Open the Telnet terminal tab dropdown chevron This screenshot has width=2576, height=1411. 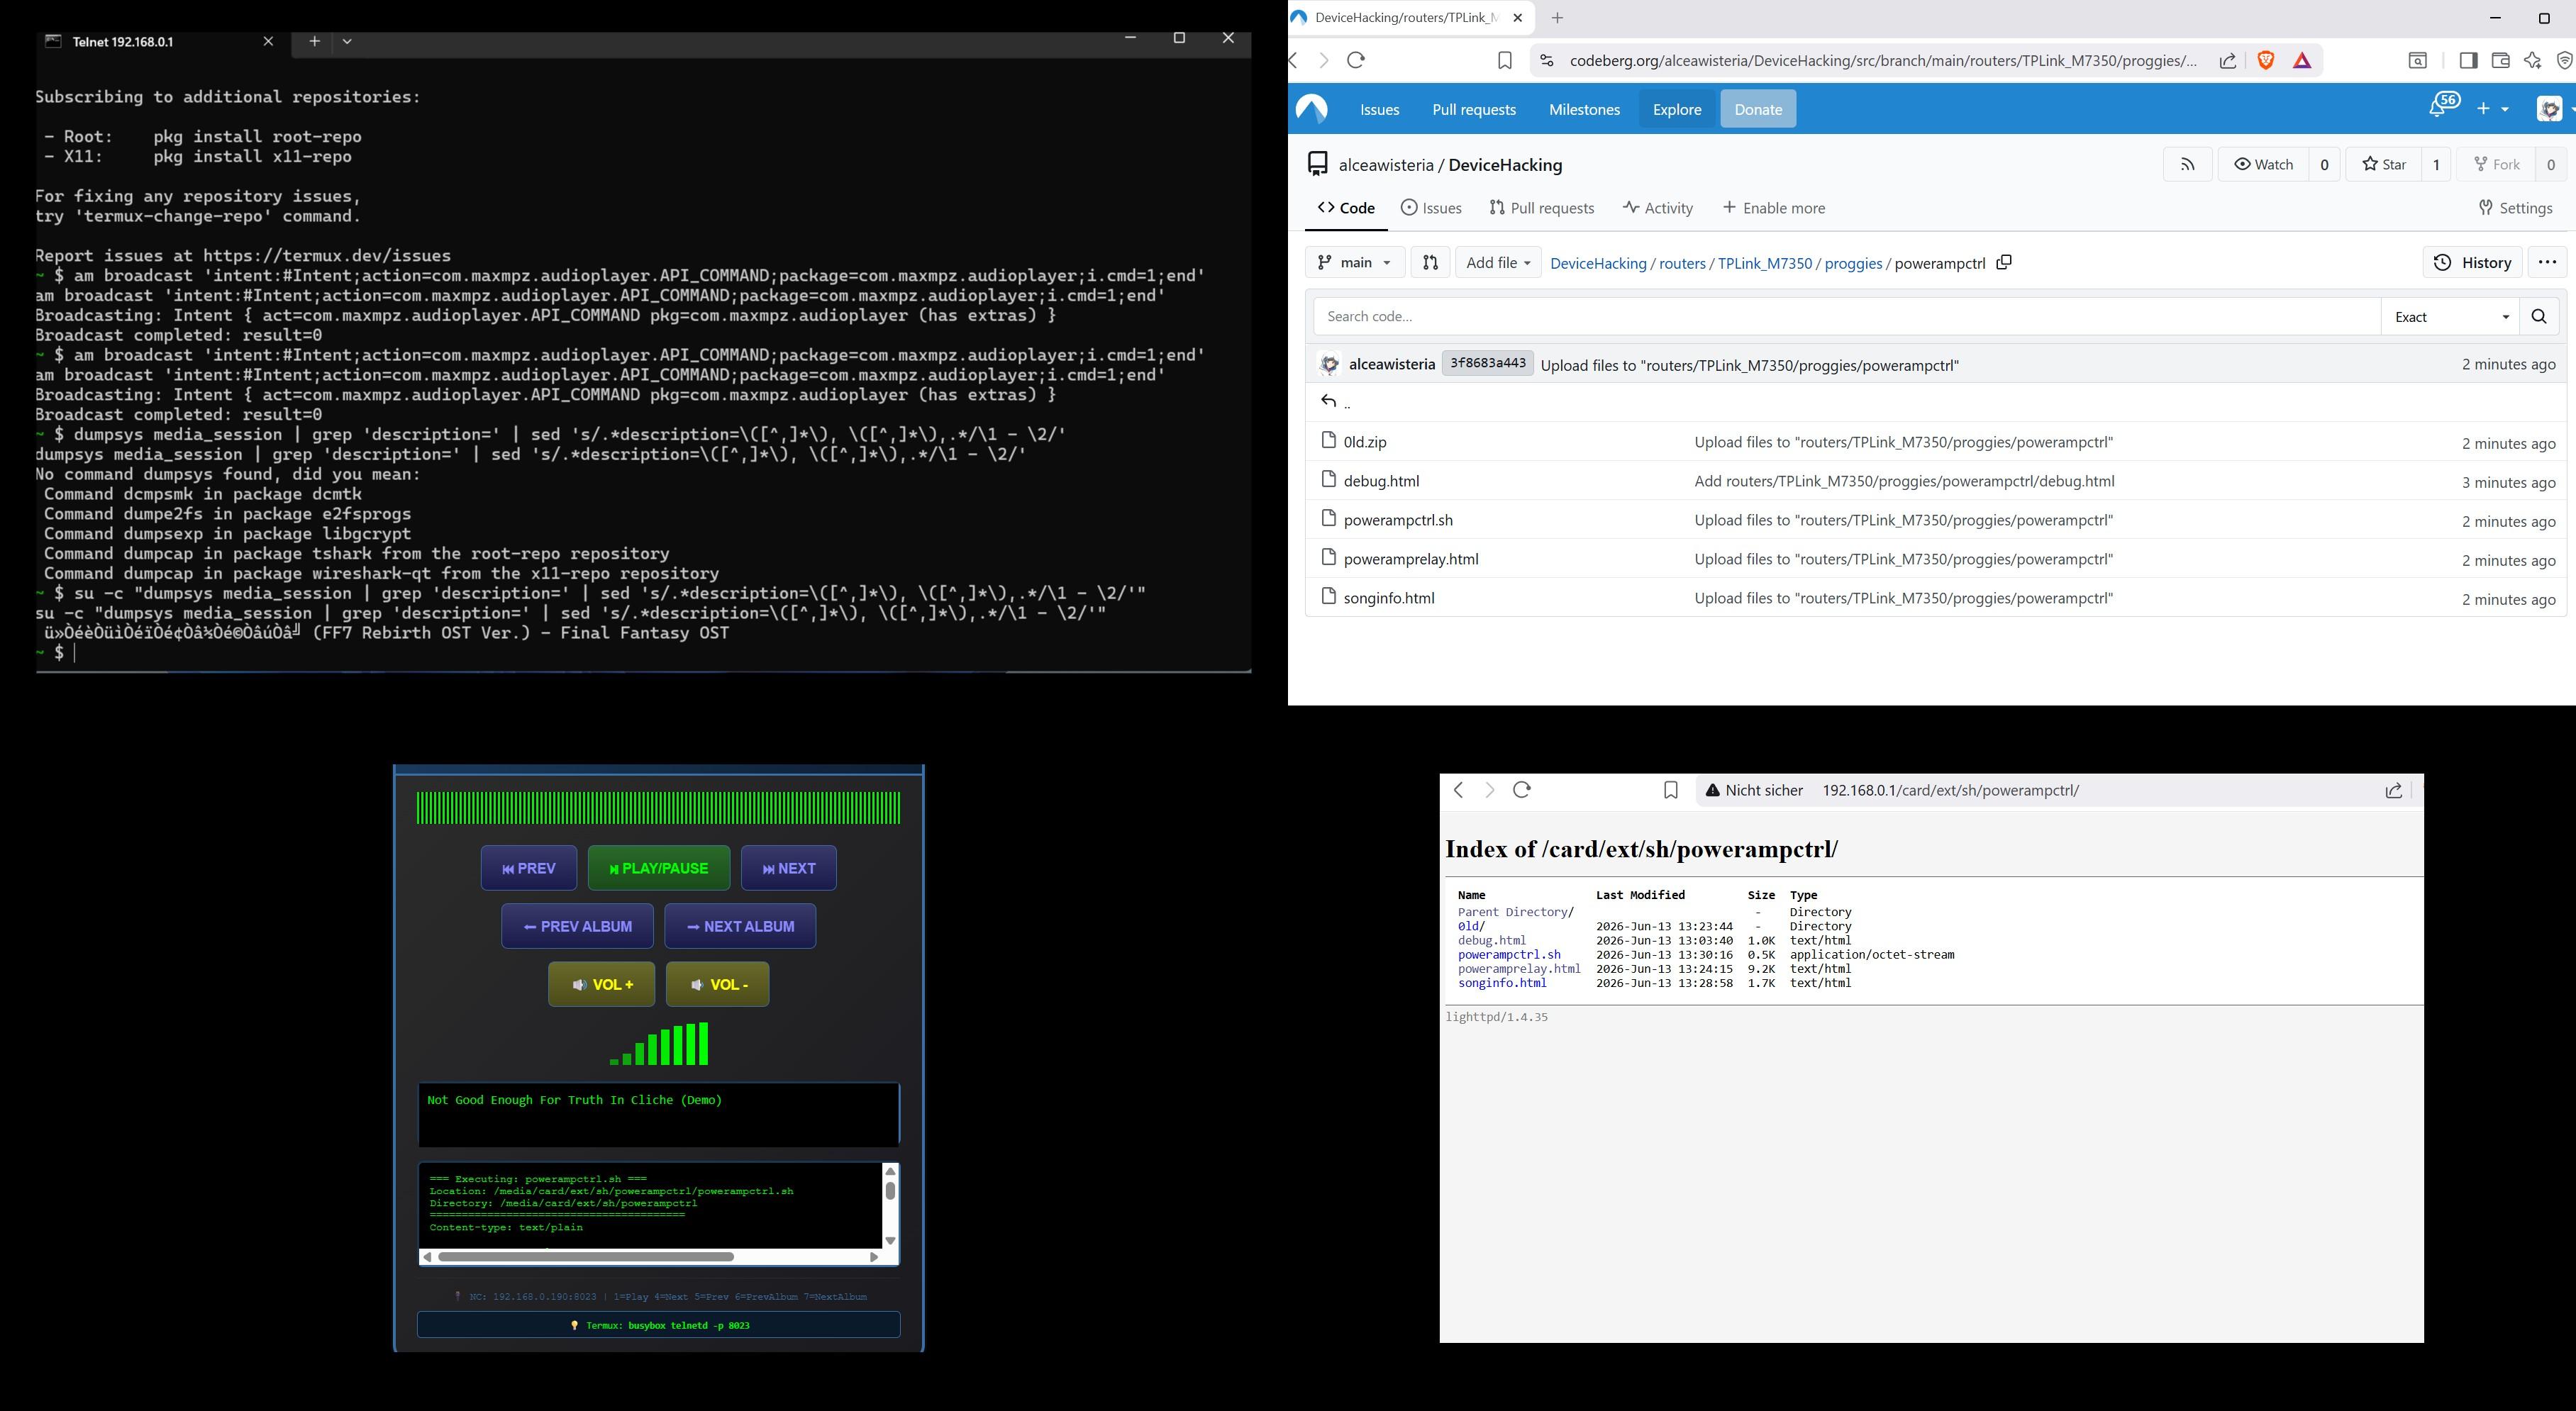coord(347,41)
